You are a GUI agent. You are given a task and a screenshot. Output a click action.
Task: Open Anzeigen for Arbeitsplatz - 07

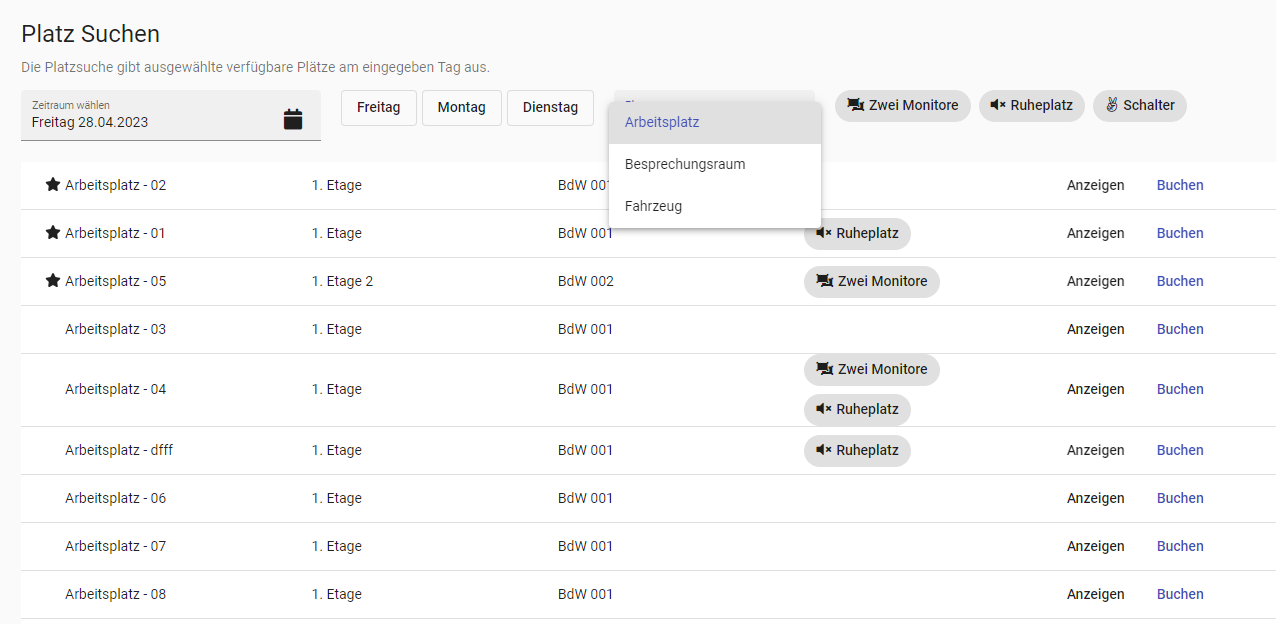point(1095,546)
